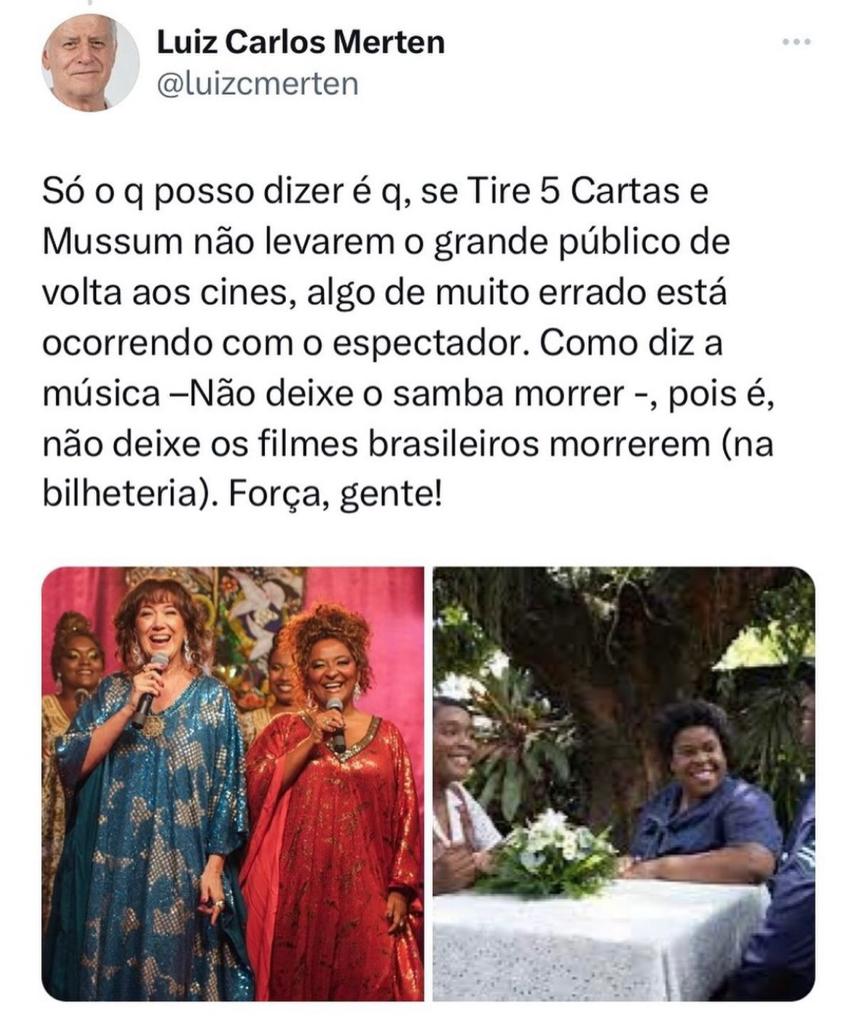
Task: Click the word "bilheteria" in tweet
Action: point(119,495)
